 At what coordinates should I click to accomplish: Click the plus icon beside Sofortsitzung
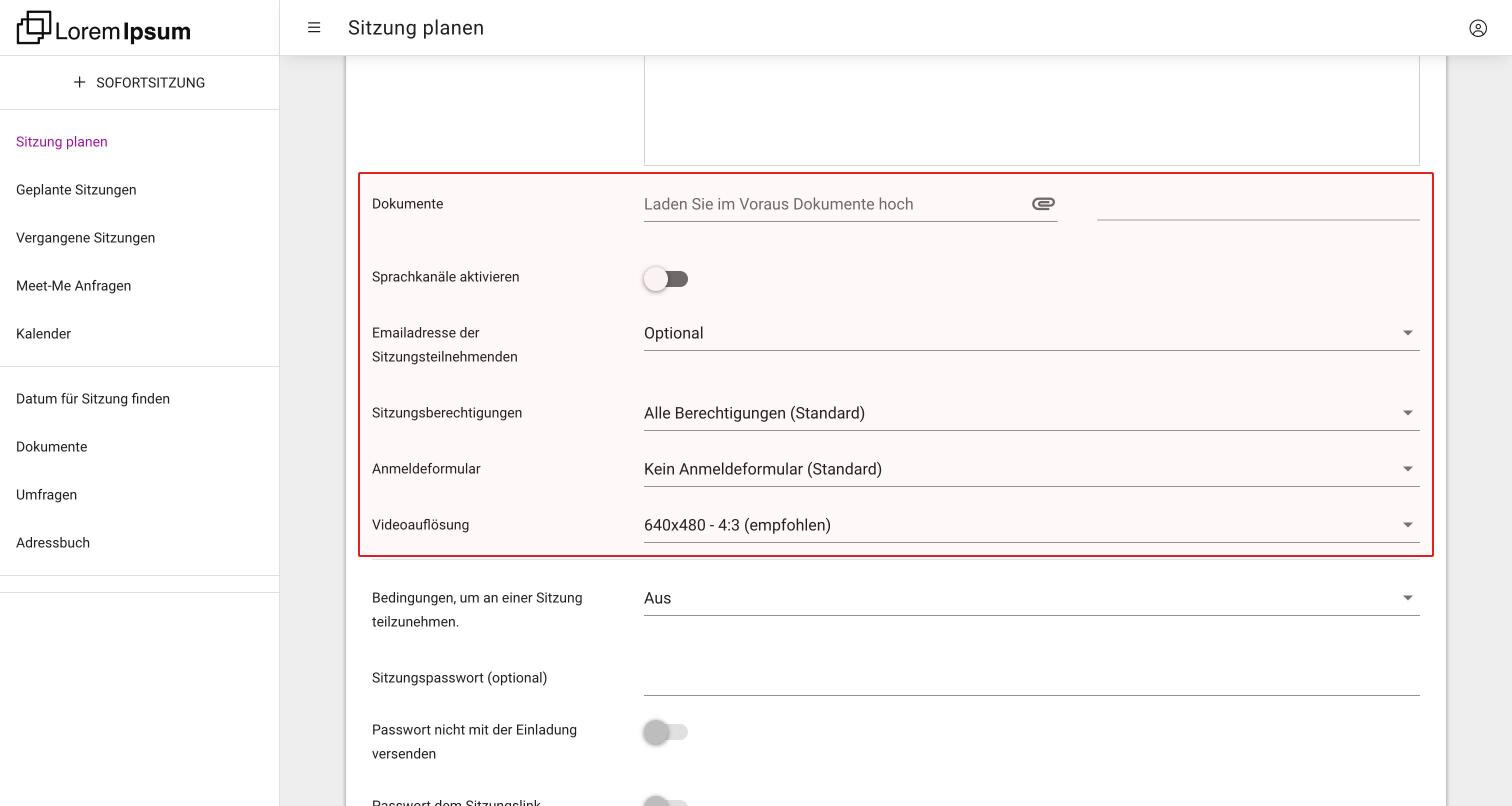tap(79, 82)
